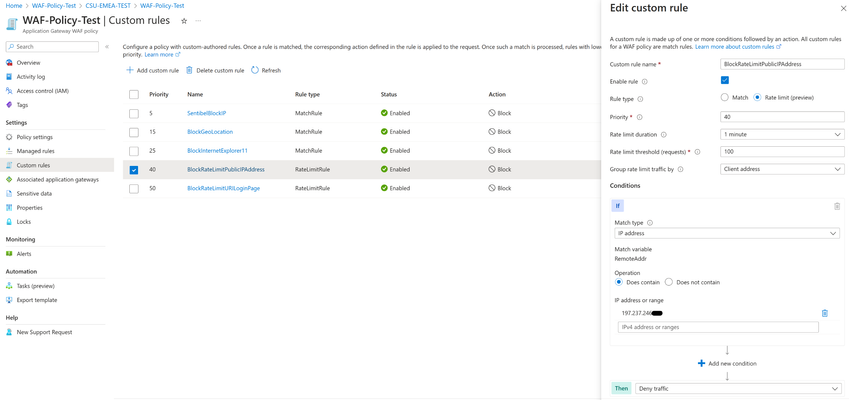Click the Add custom rule plus icon

129,70
